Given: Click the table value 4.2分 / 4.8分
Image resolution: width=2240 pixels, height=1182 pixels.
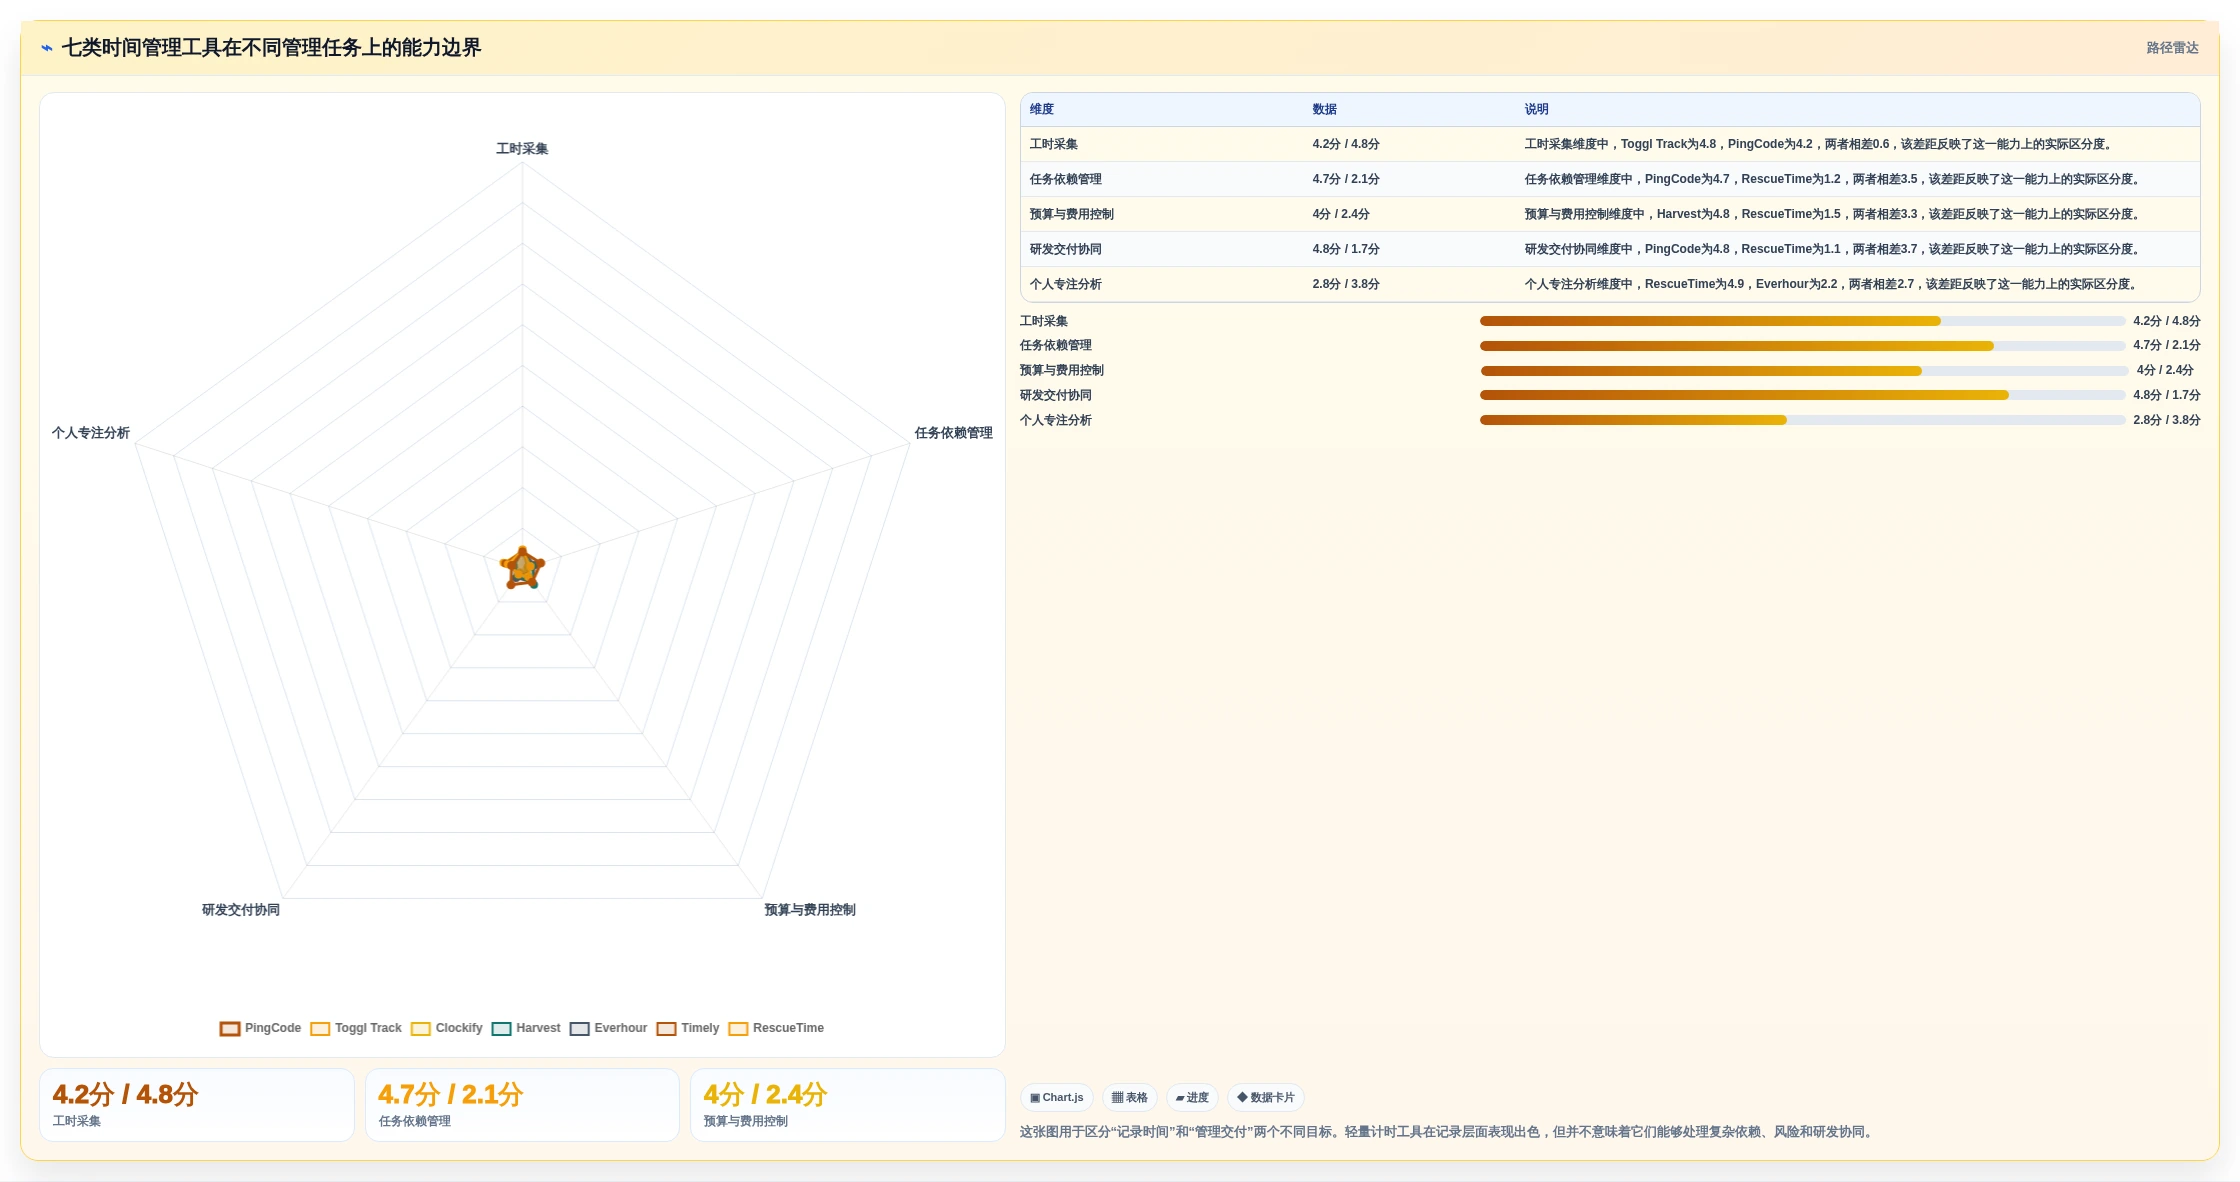Looking at the screenshot, I should [1346, 144].
